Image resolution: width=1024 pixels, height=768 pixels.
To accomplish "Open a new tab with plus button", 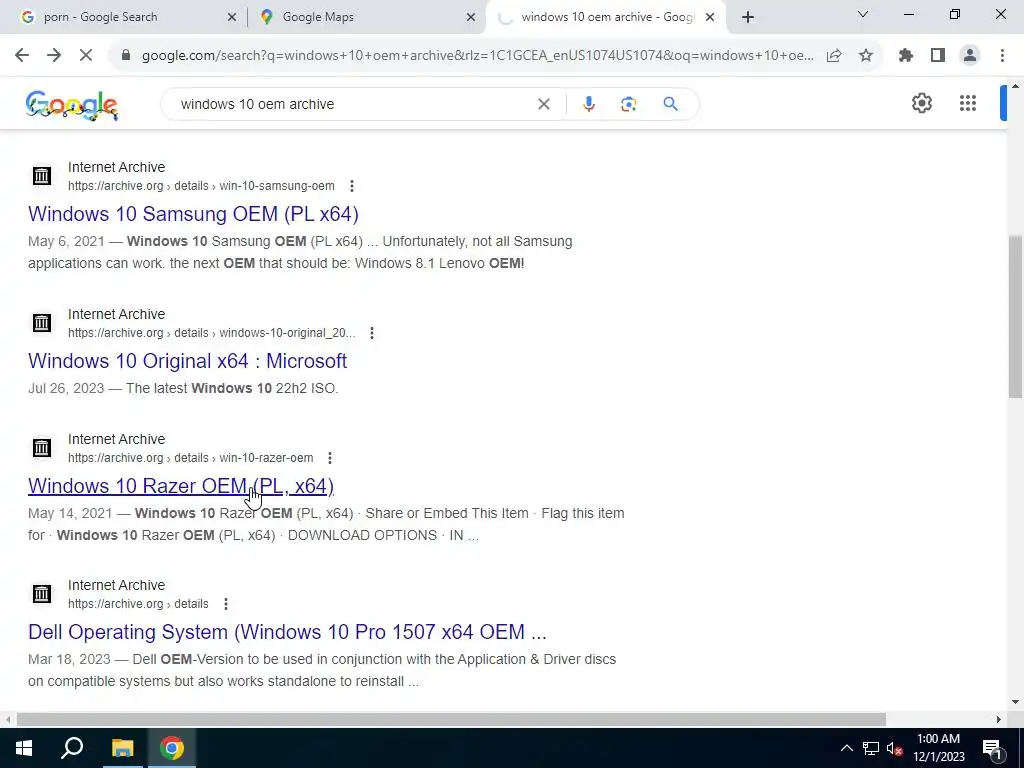I will [x=748, y=17].
